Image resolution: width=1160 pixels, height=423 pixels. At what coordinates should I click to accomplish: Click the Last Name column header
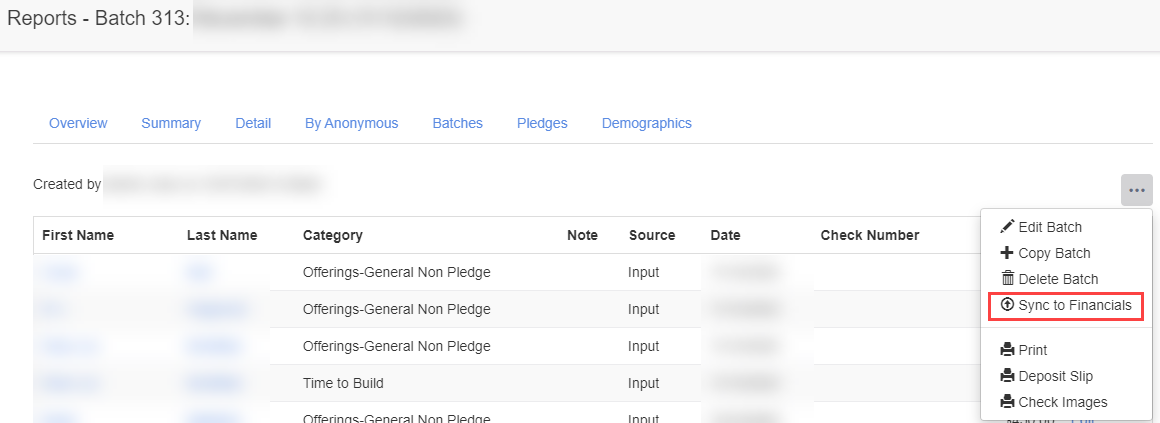[221, 235]
